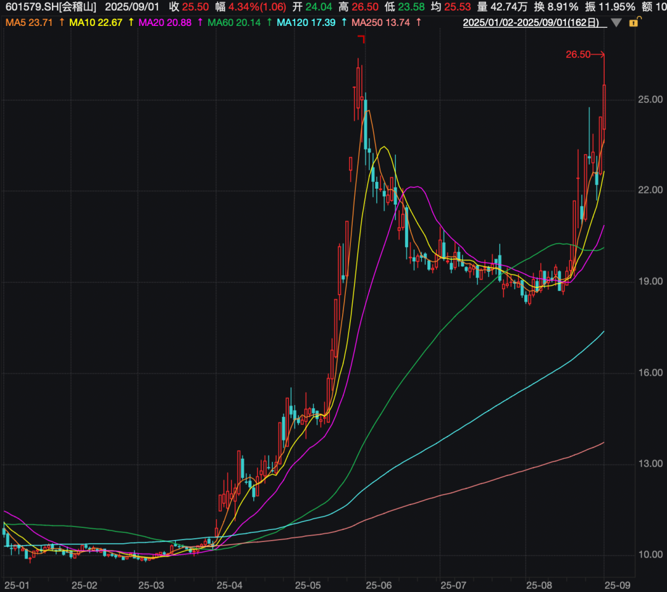Click the 25-08 timeline marker
The height and width of the screenshot is (592, 667).
[537, 584]
